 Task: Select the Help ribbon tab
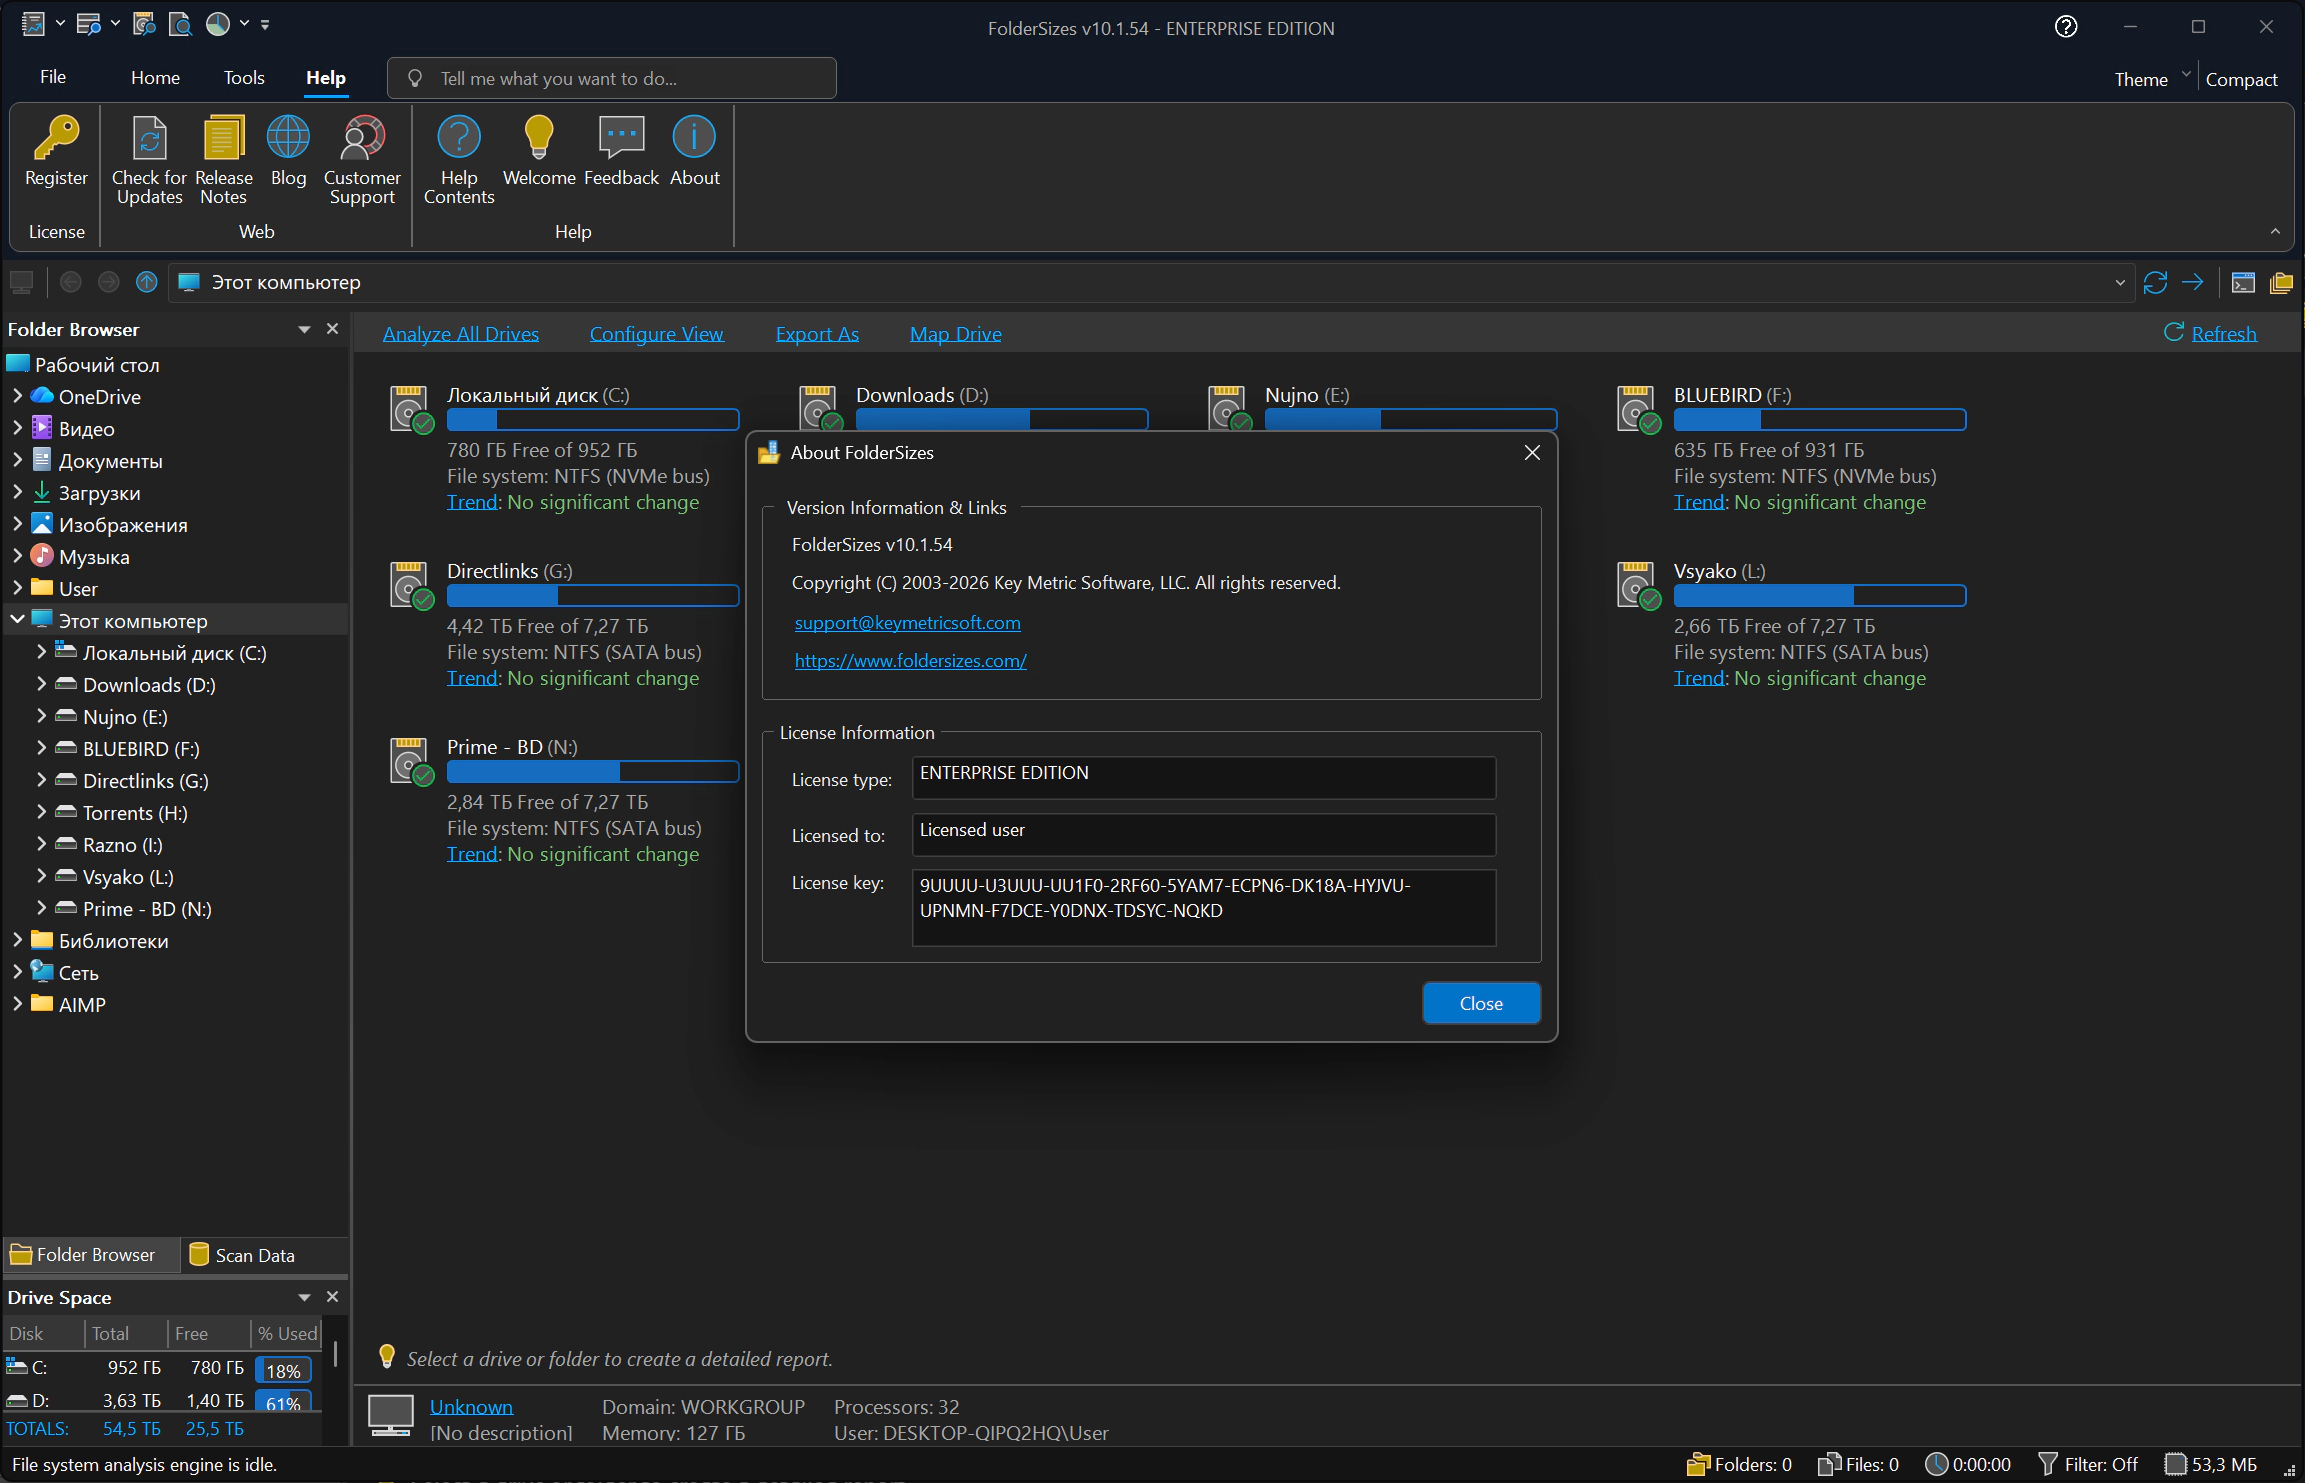pyautogui.click(x=326, y=77)
